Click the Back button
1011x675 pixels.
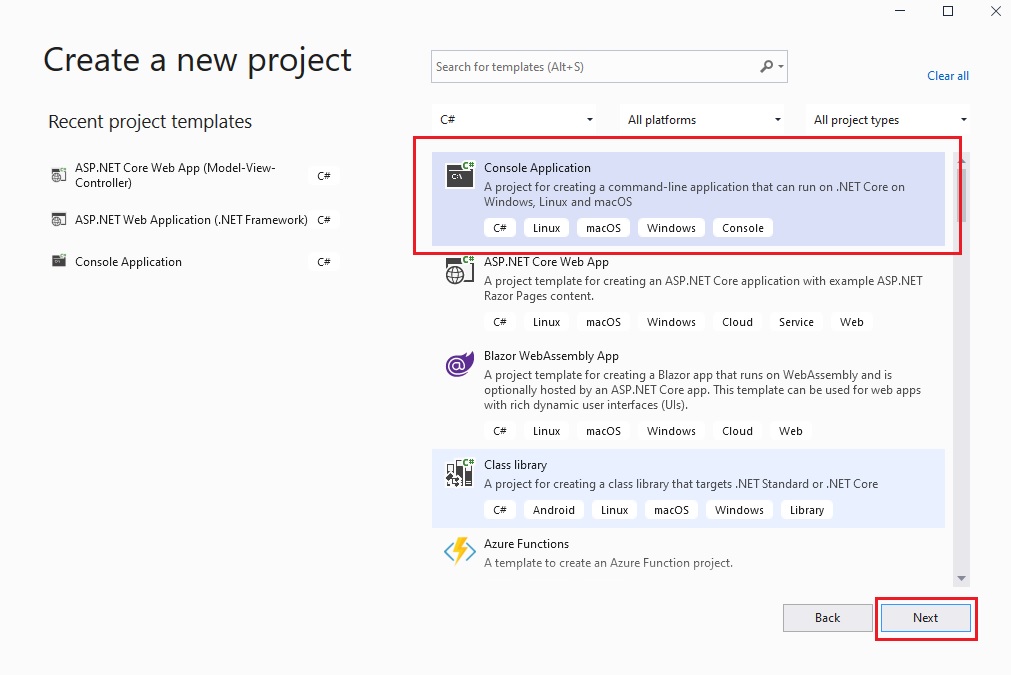(x=827, y=618)
